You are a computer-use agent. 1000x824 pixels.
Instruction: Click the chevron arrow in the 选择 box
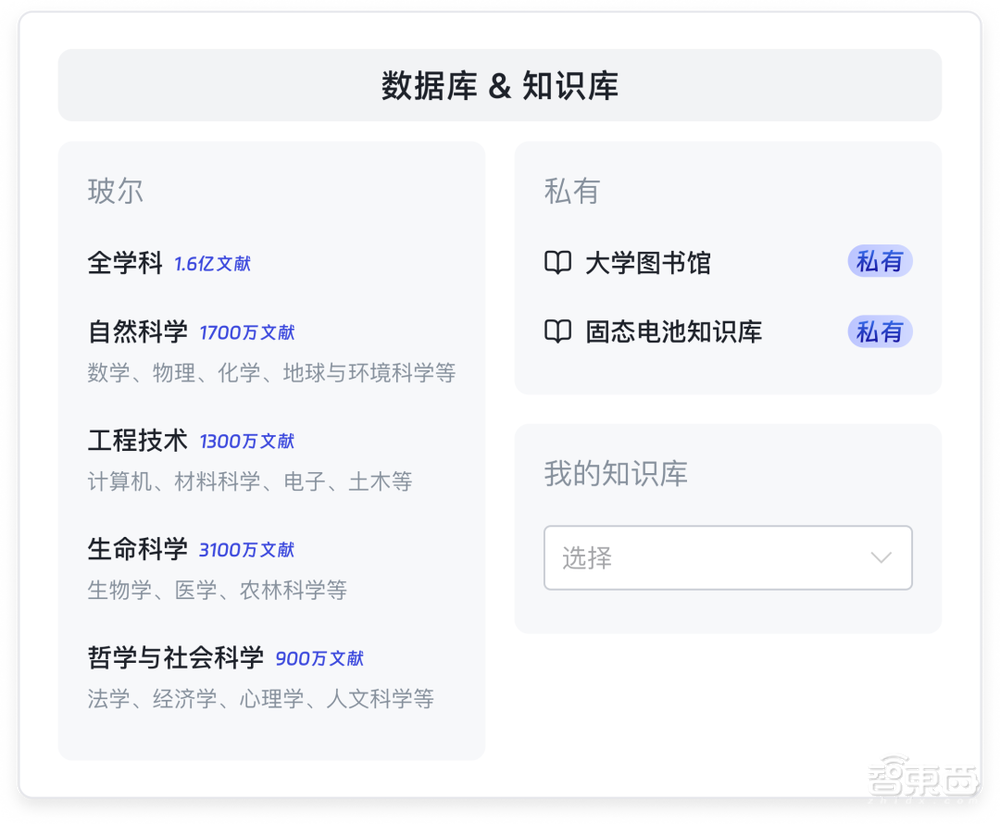879,558
